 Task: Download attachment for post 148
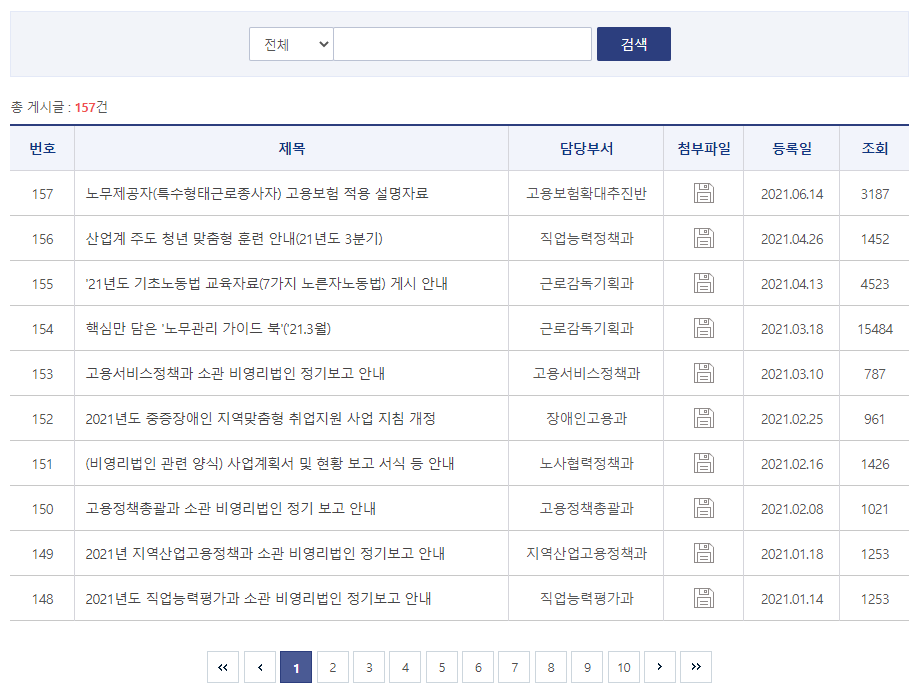(x=703, y=598)
